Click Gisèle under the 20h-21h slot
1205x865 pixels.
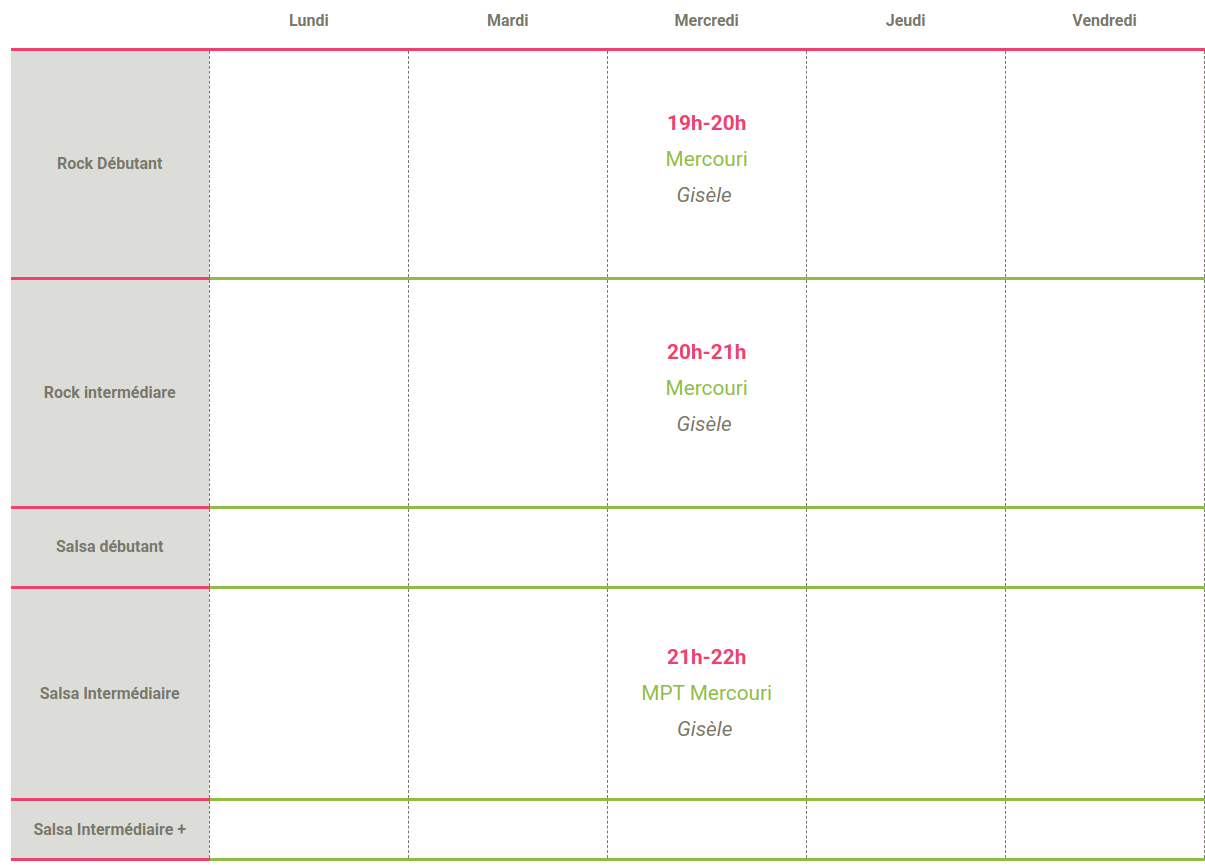(704, 424)
